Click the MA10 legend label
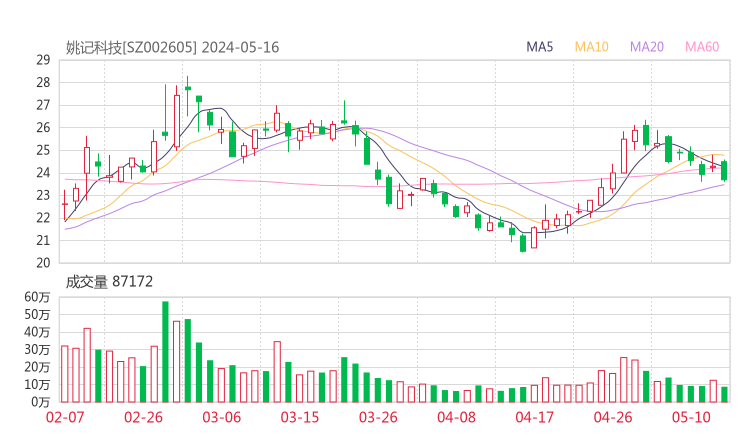This screenshot has height=440, width=740. 591,47
